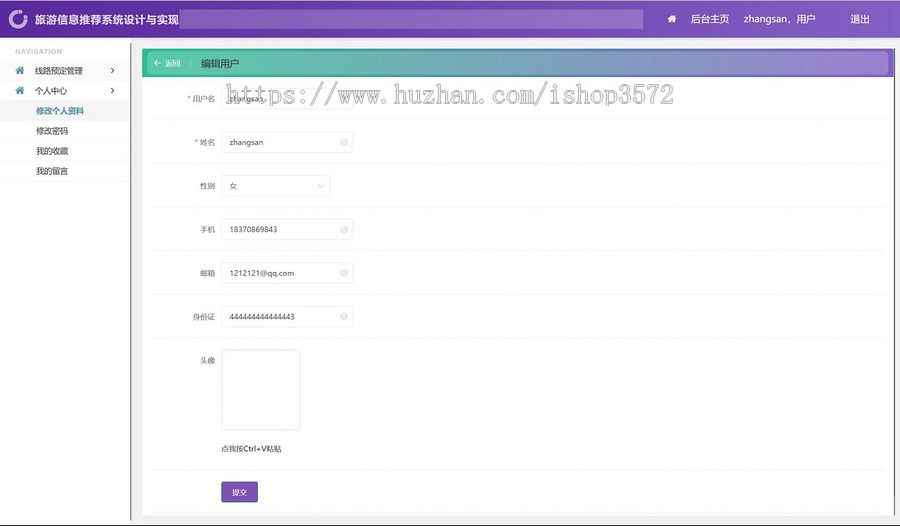Click the check icon in 手机 field
Screen dimensions: 900x526
pyautogui.click(x=344, y=230)
